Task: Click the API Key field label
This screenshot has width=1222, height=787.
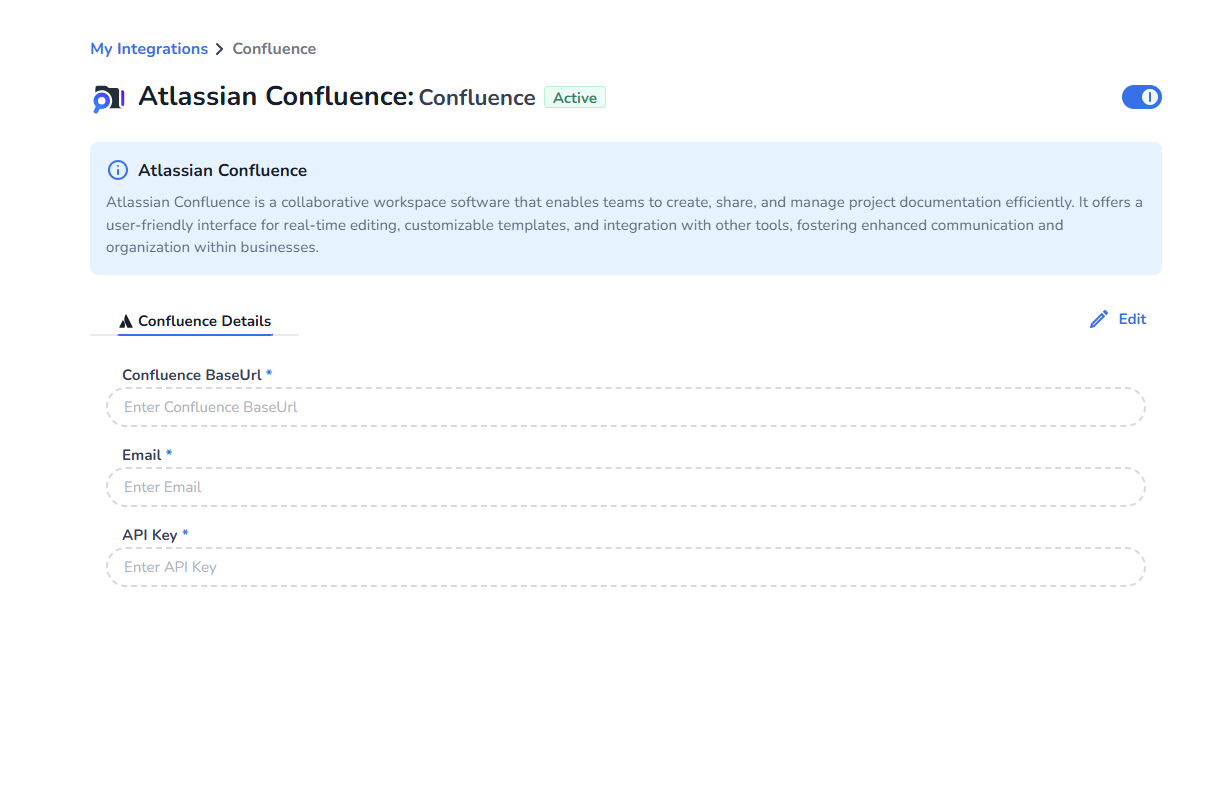Action: tap(150, 535)
